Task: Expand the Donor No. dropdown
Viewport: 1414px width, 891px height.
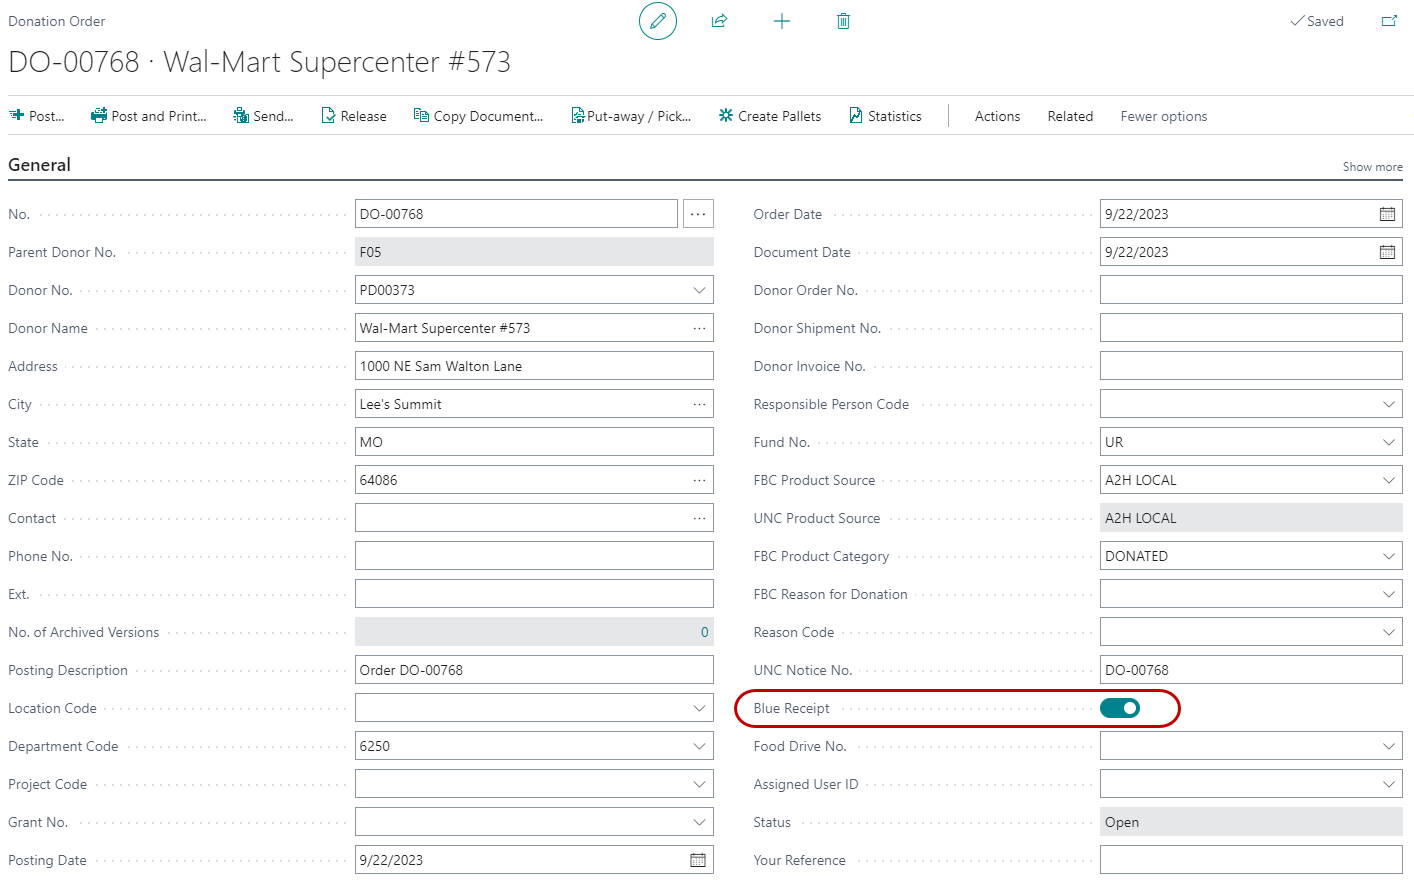Action: tap(699, 290)
